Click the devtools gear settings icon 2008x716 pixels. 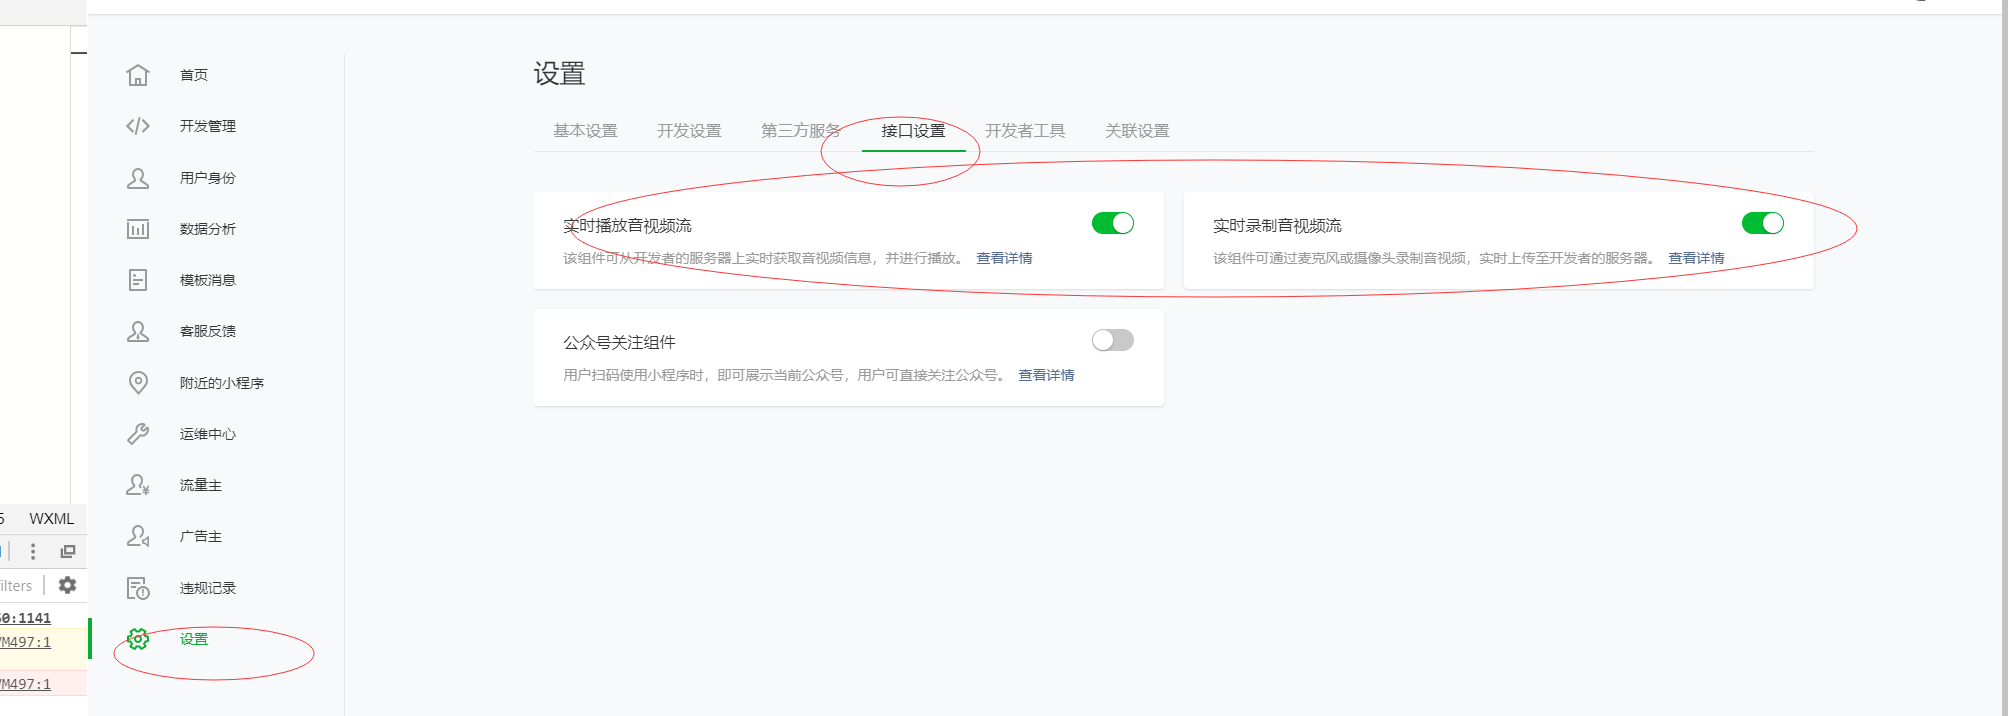click(x=67, y=585)
